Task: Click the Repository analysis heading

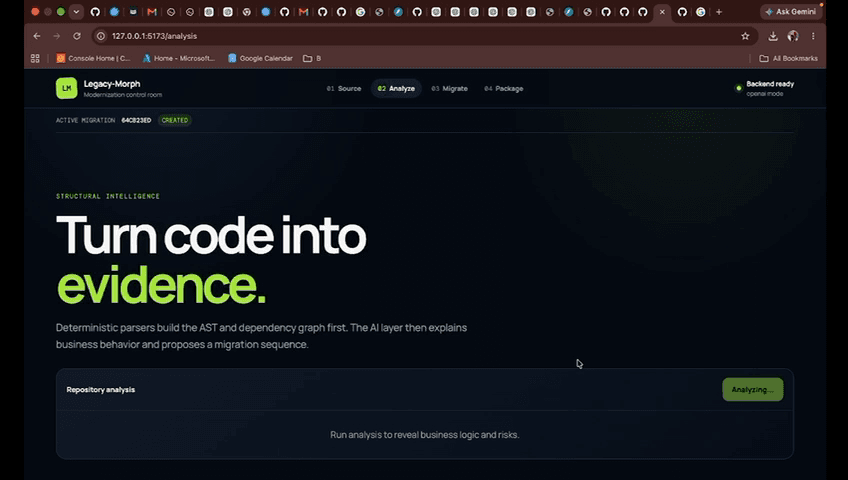Action: (x=101, y=390)
